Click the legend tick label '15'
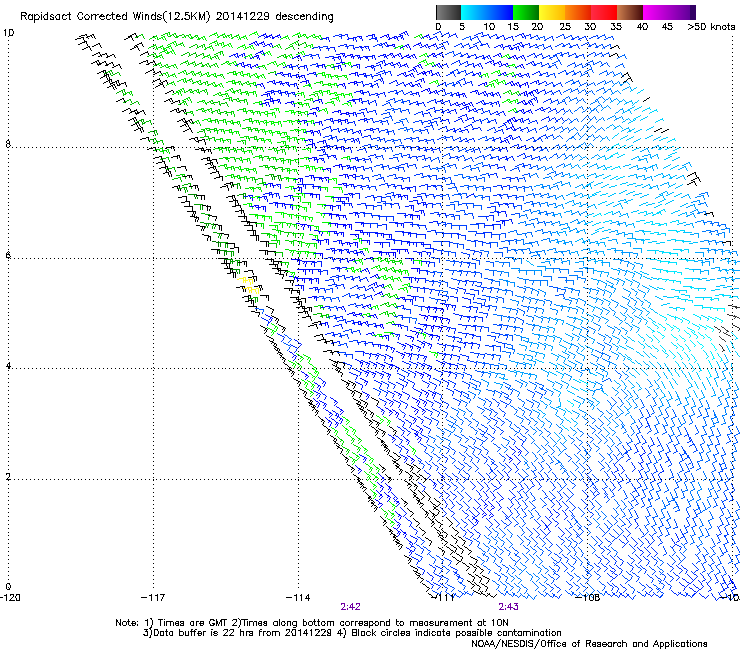Image resolution: width=740 pixels, height=650 pixels. coord(513,27)
